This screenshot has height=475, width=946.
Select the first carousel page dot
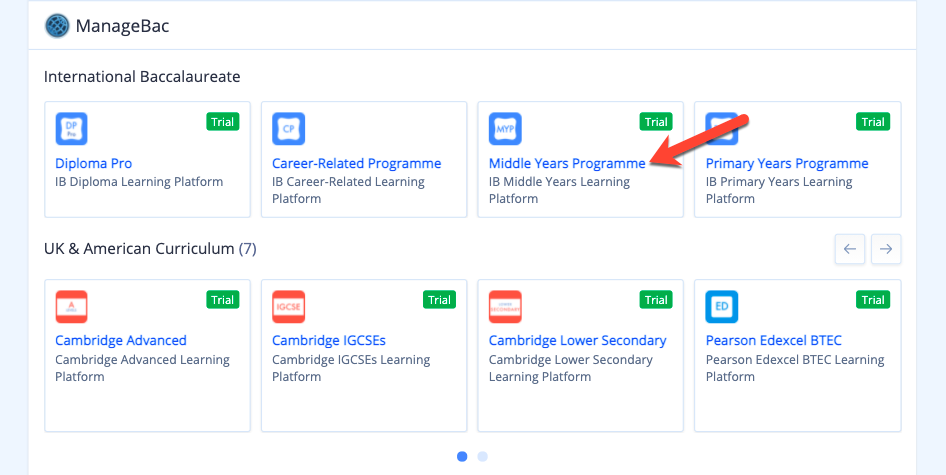[462, 456]
